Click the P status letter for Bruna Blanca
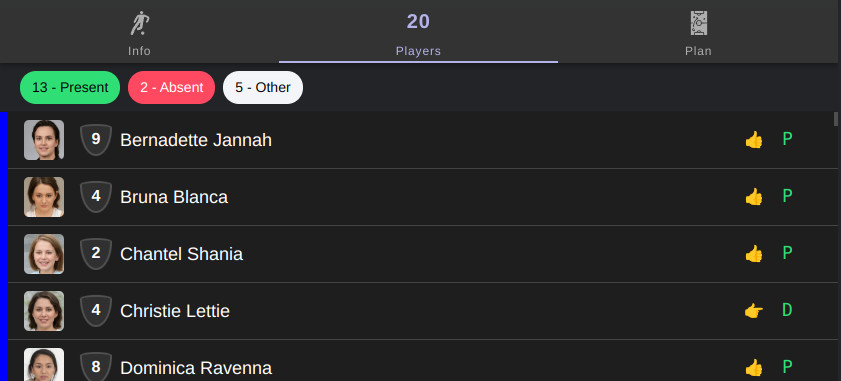The image size is (841, 381). (x=787, y=196)
